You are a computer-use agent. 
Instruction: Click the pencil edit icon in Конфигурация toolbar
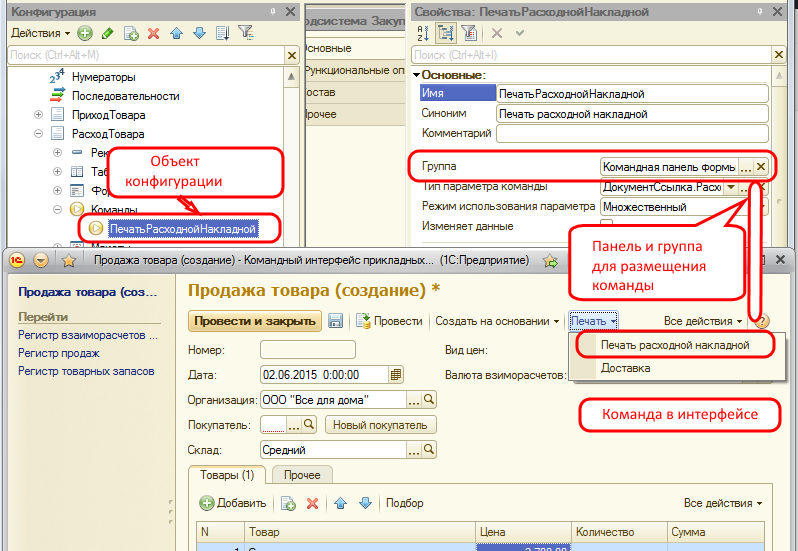tap(107, 34)
